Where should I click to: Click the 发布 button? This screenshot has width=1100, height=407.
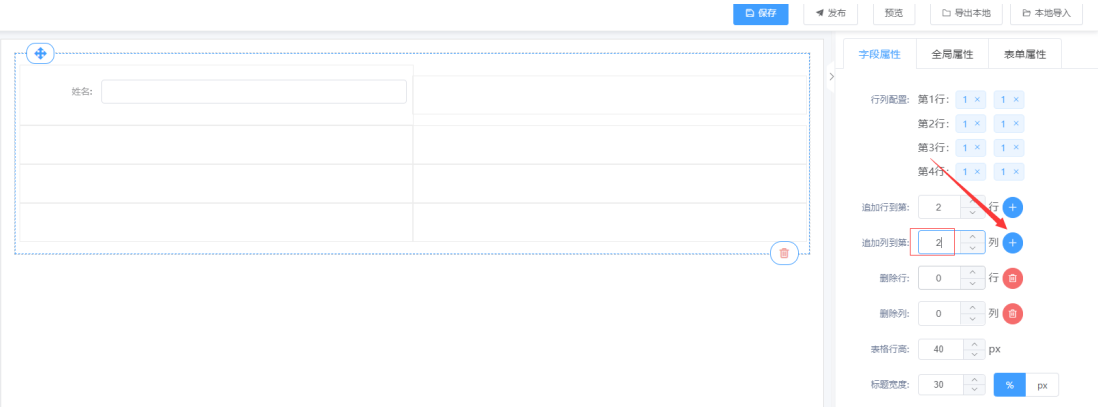[831, 13]
